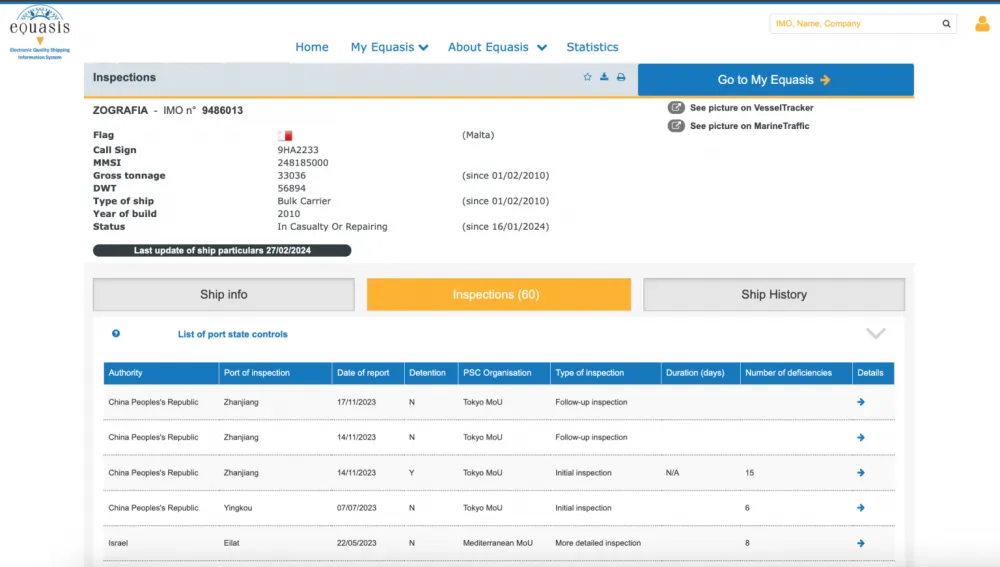This screenshot has width=1000, height=567.
Task: Click the Detention column header
Action: pyautogui.click(x=431, y=373)
